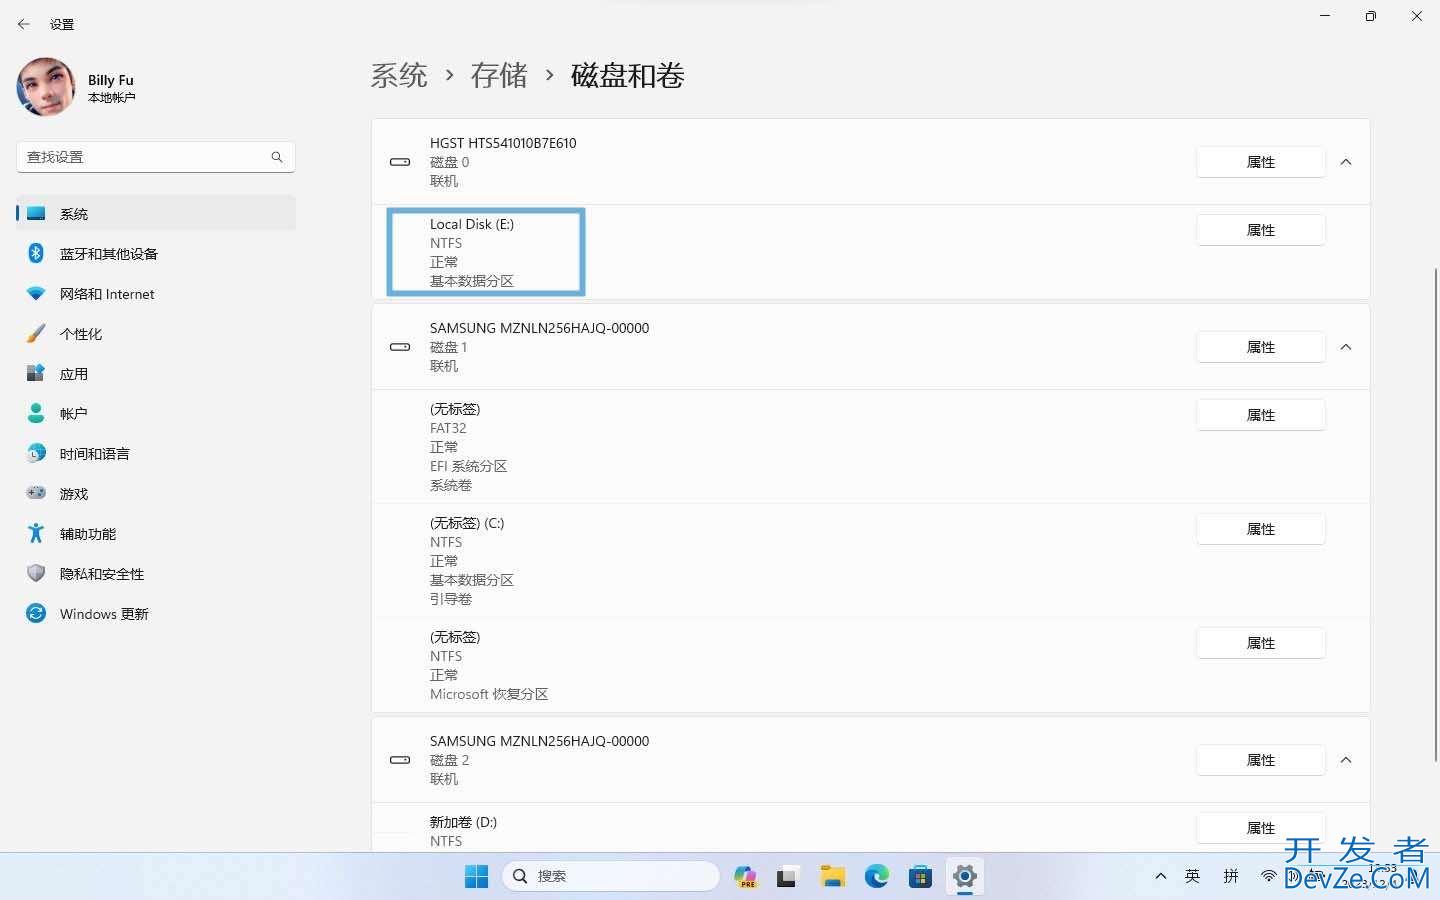Image resolution: width=1440 pixels, height=900 pixels.
Task: Click the 英 input language indicator
Action: pos(1192,876)
